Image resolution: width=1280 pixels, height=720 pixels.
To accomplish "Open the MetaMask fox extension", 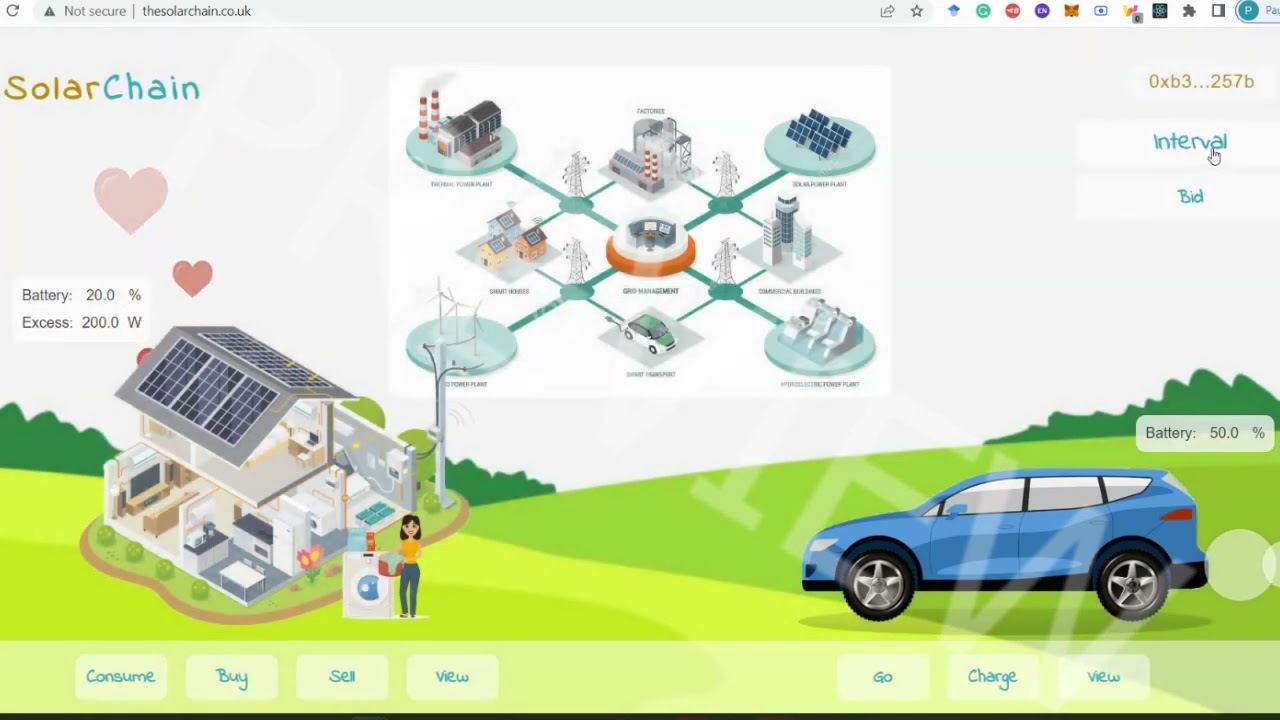I will pos(1071,11).
